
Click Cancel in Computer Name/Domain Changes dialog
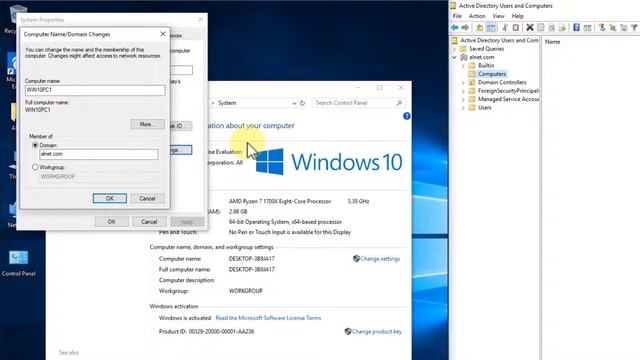[x=147, y=198]
